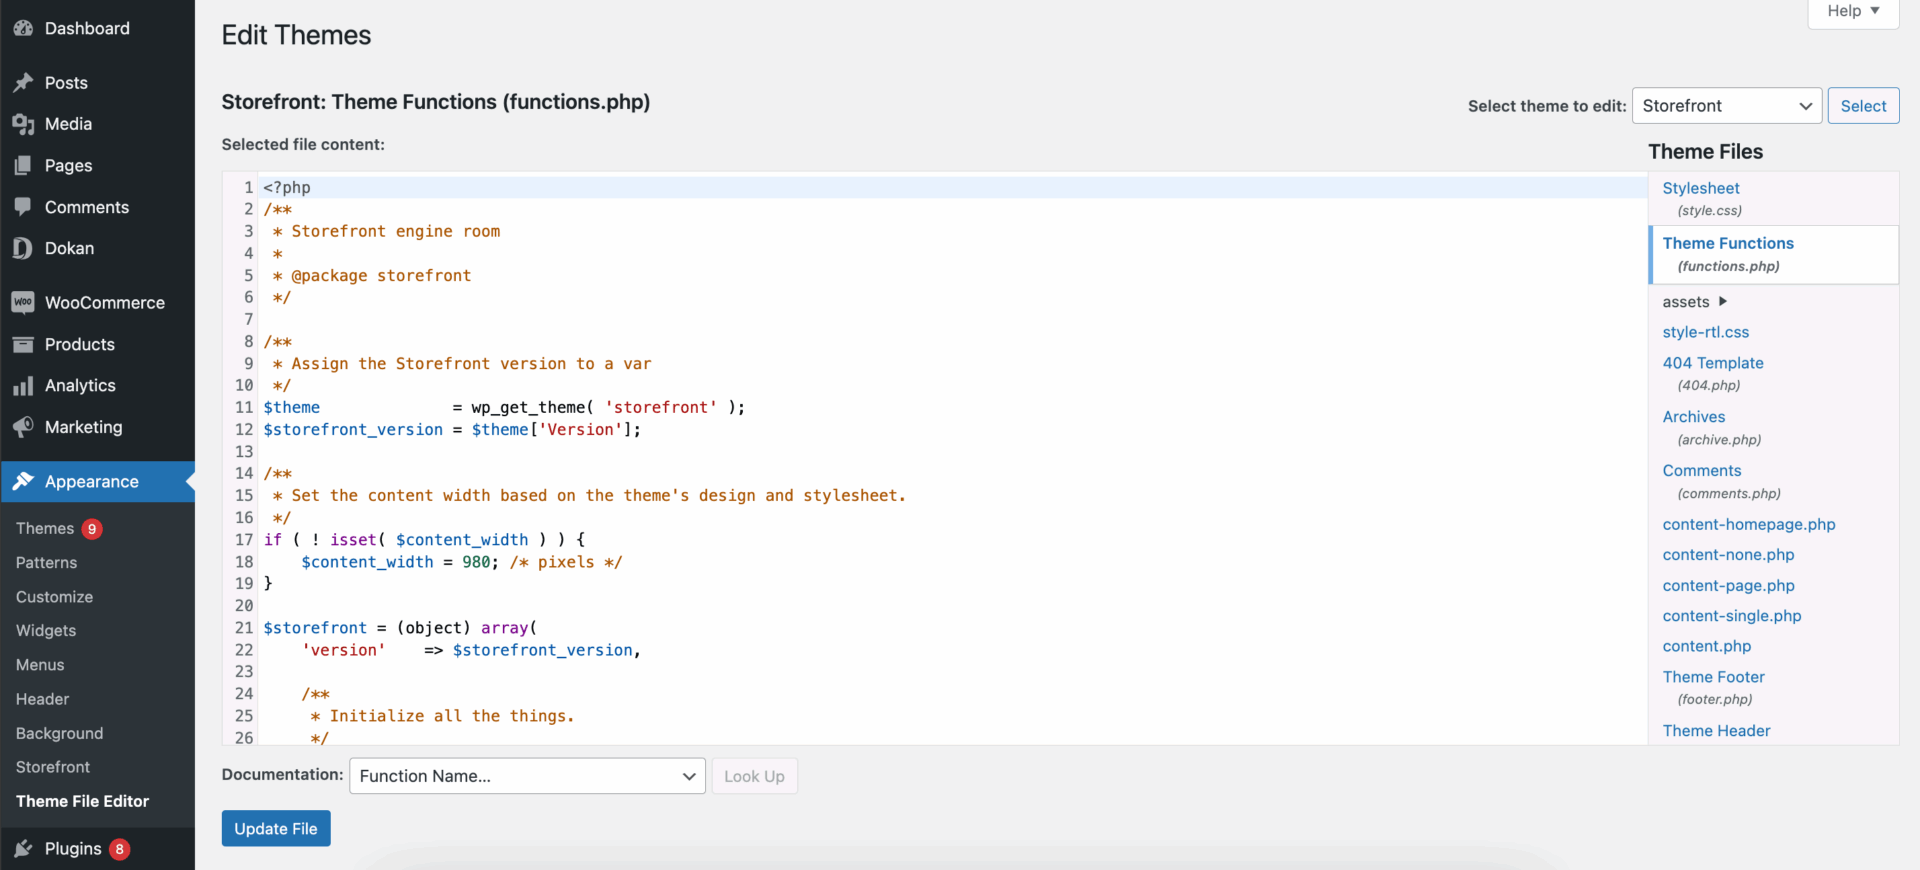Click the Dashboard gauge icon
This screenshot has height=870, width=1920.
point(23,29)
